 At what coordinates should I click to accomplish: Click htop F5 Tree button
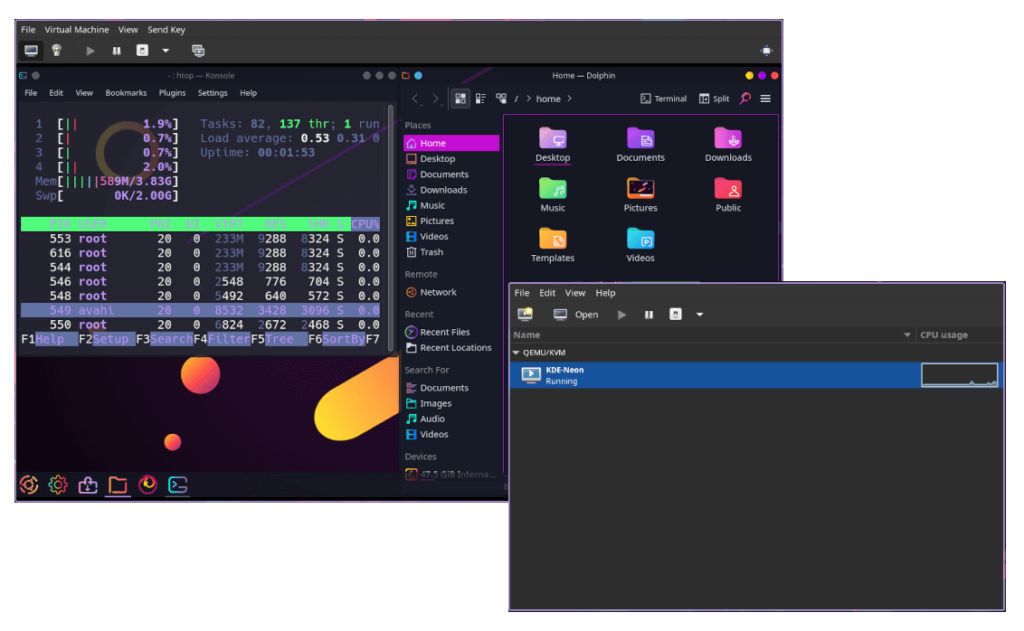[279, 339]
